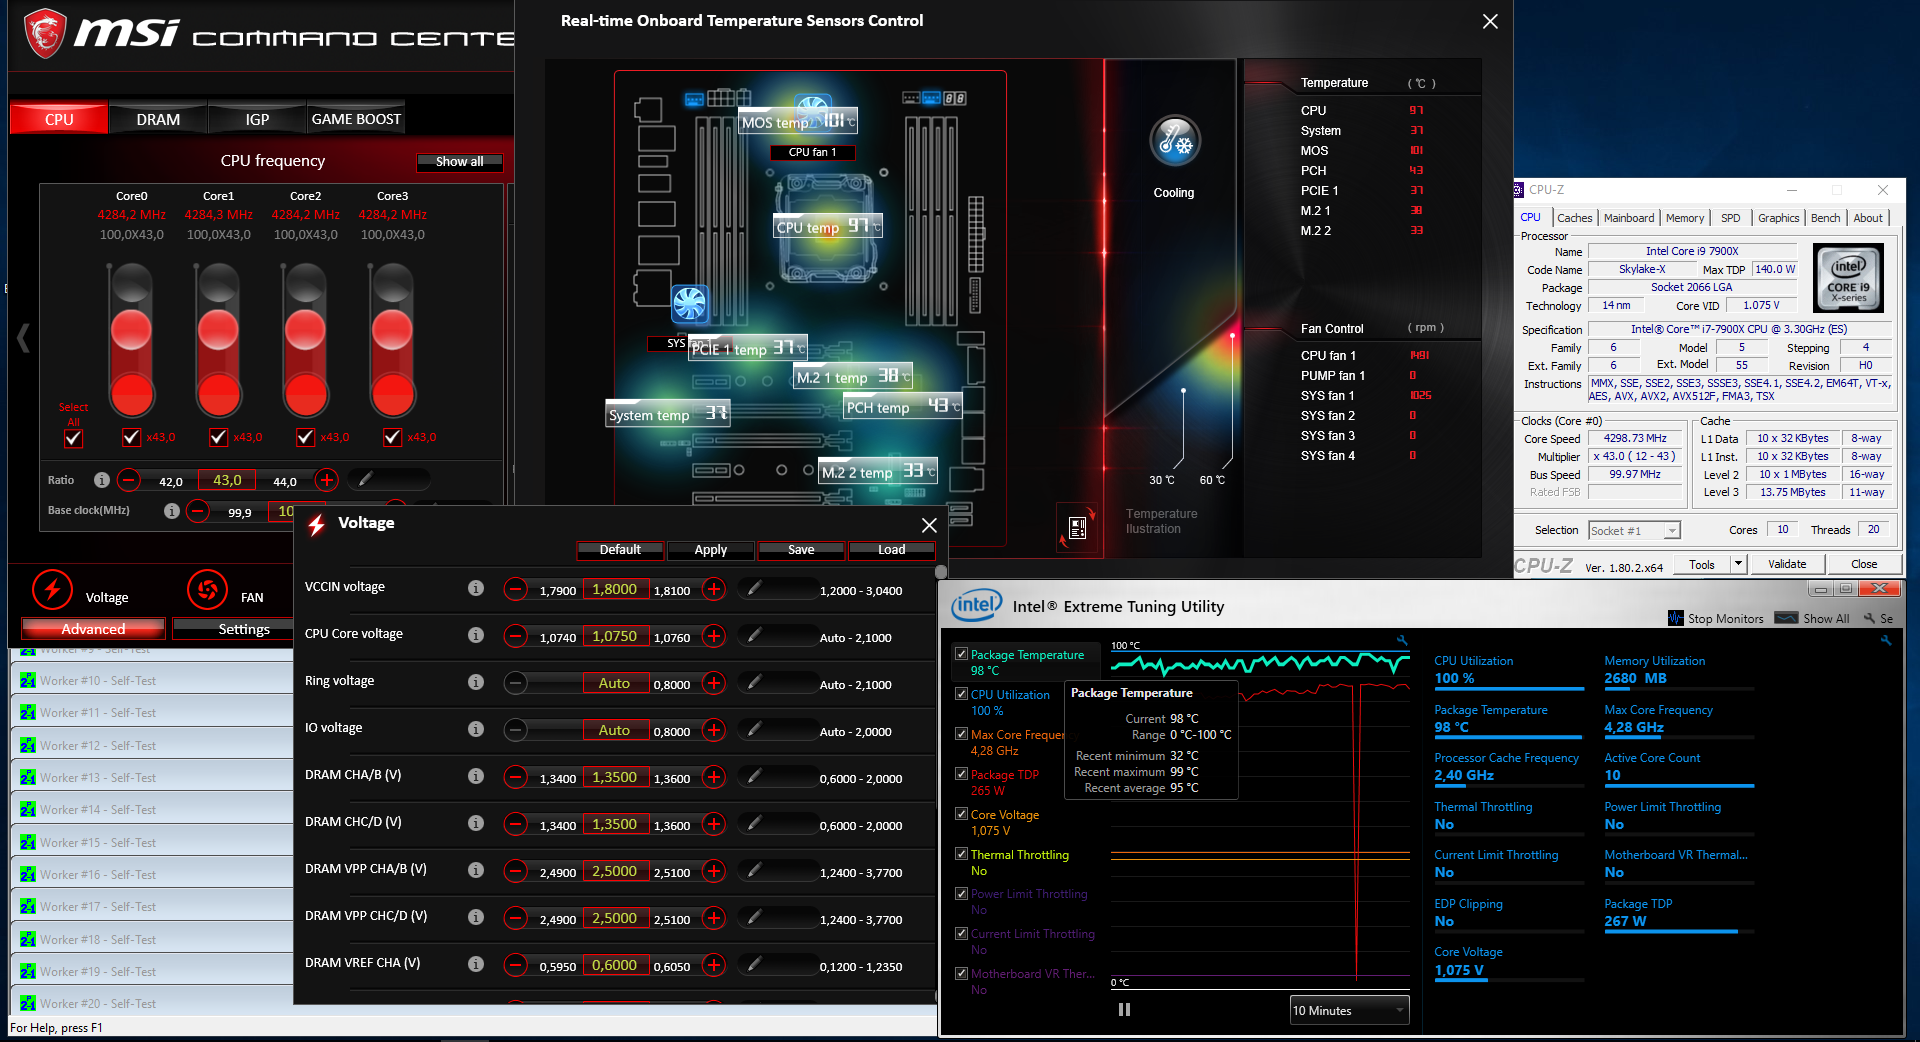Switch to the IGP tab
Viewport: 1920px width, 1042px height.
[257, 119]
